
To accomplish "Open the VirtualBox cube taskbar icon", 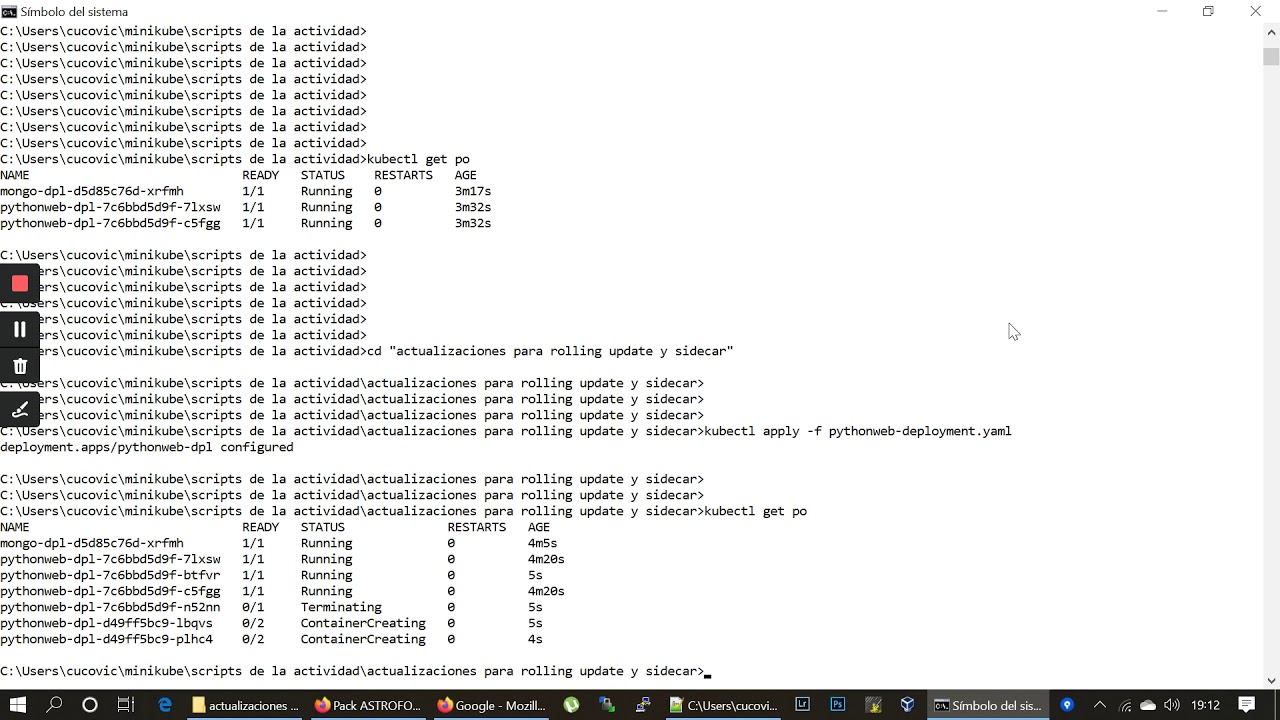I will pyautogui.click(x=908, y=705).
